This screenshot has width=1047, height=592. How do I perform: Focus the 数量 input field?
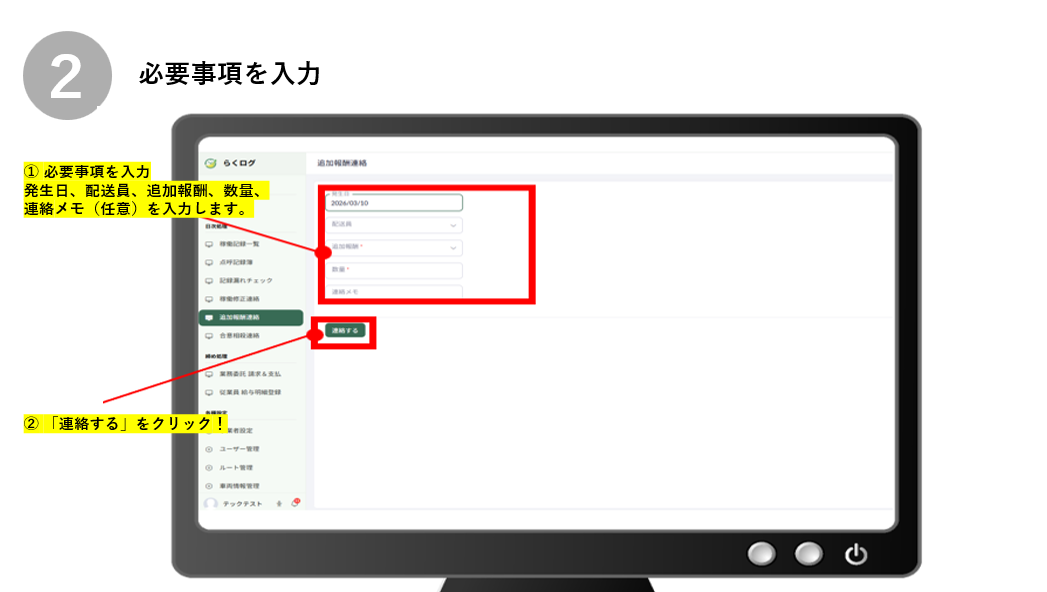point(394,270)
